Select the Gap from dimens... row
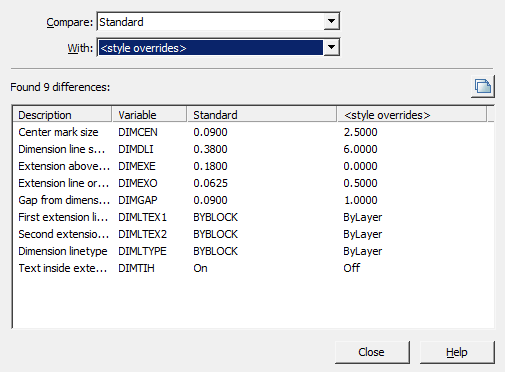The image size is (505, 372). pos(253,200)
